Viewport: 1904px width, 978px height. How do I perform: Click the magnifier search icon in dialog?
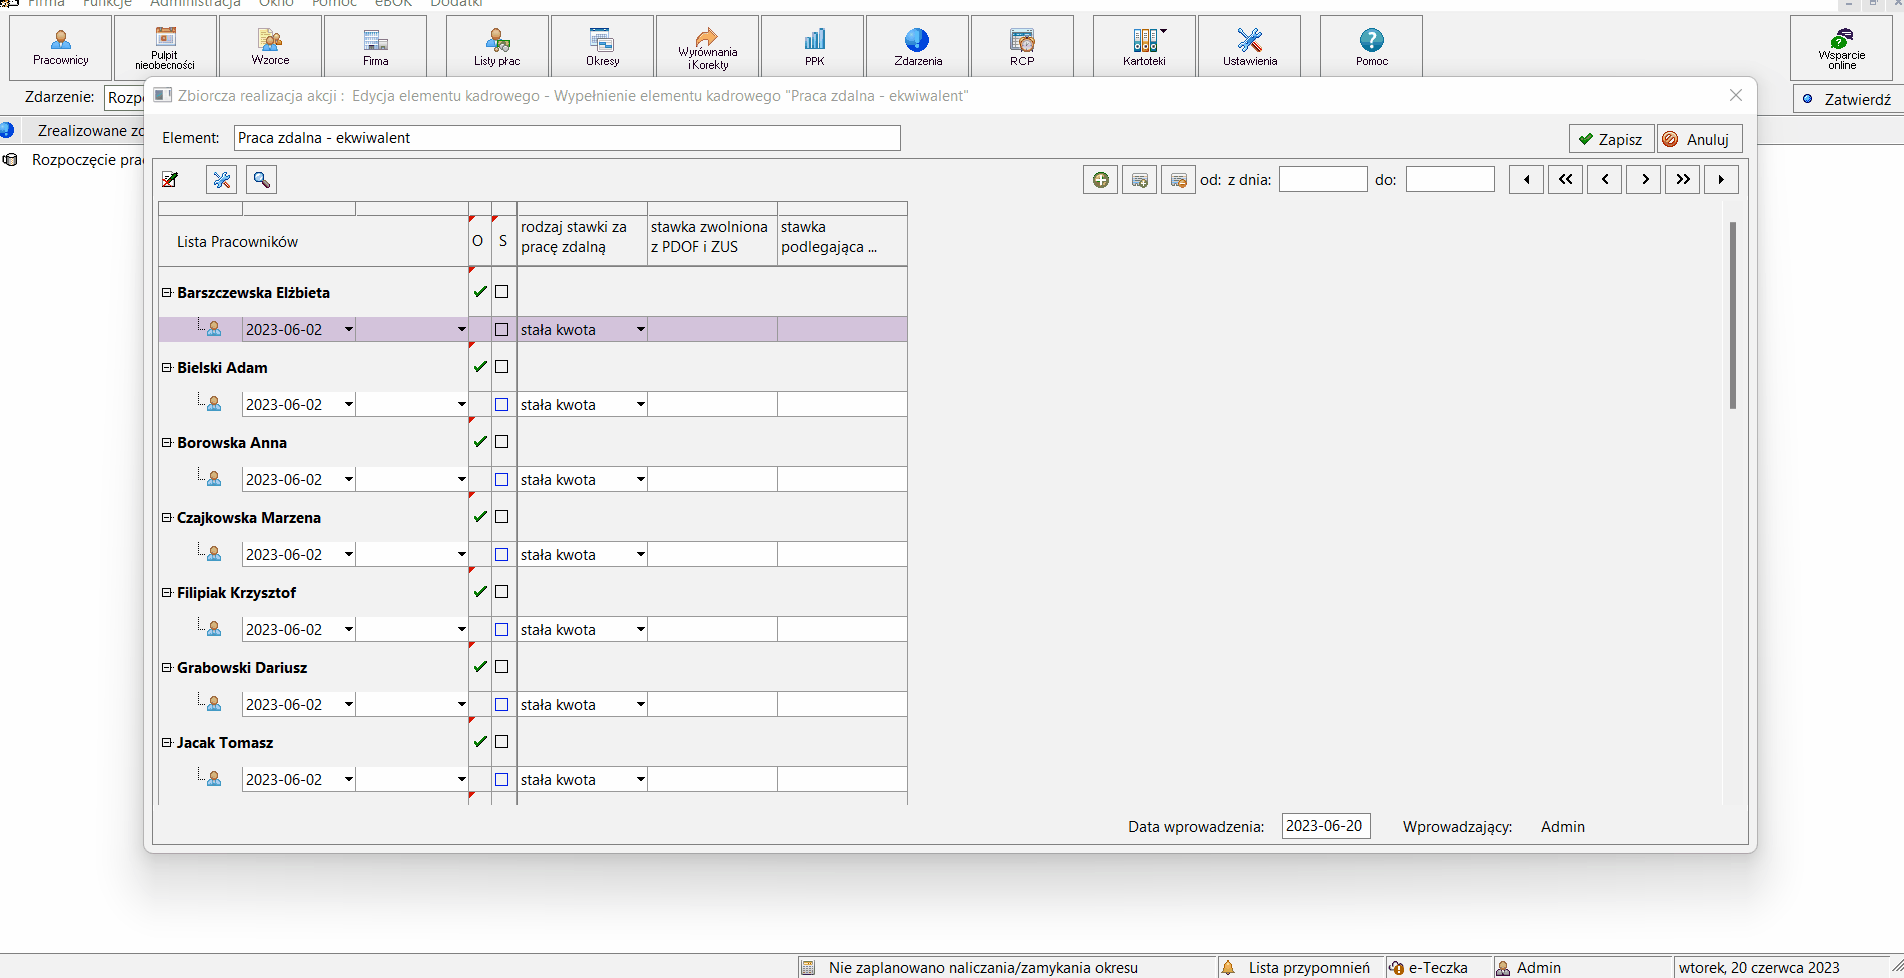point(261,180)
